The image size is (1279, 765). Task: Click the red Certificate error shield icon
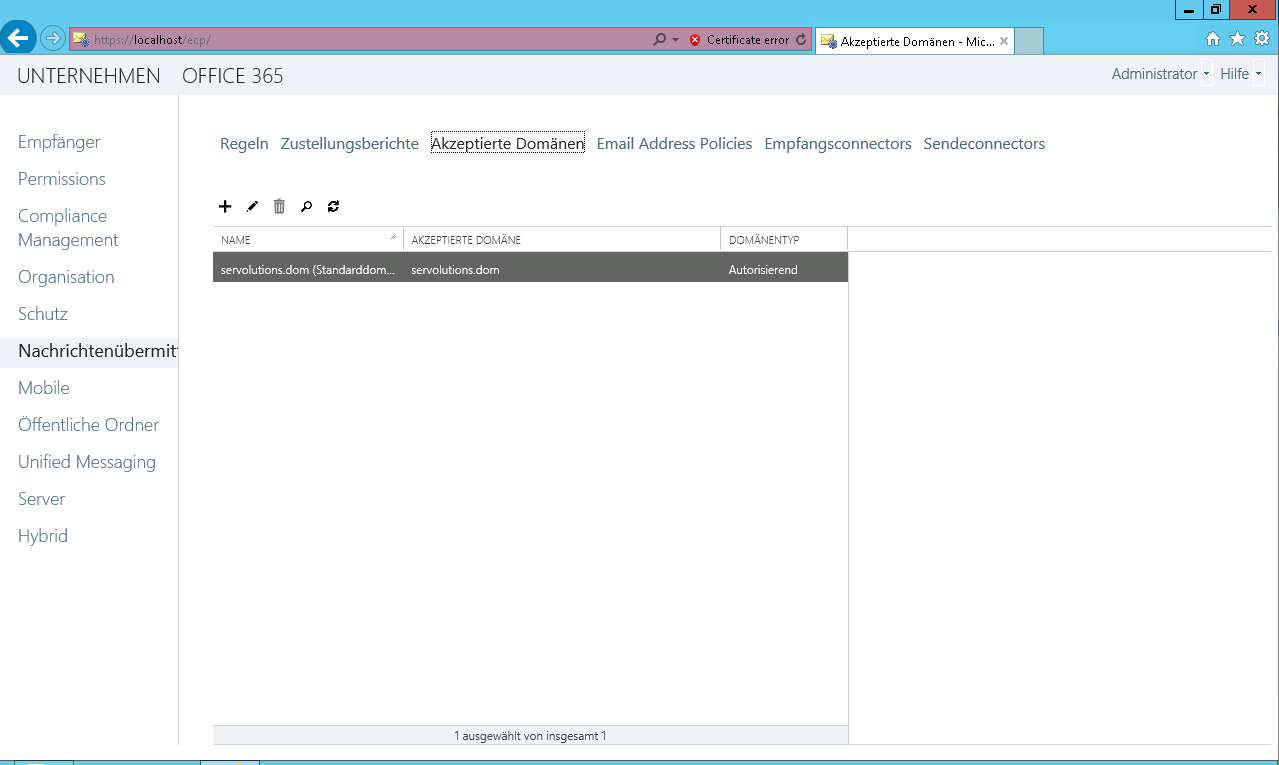[x=695, y=40]
